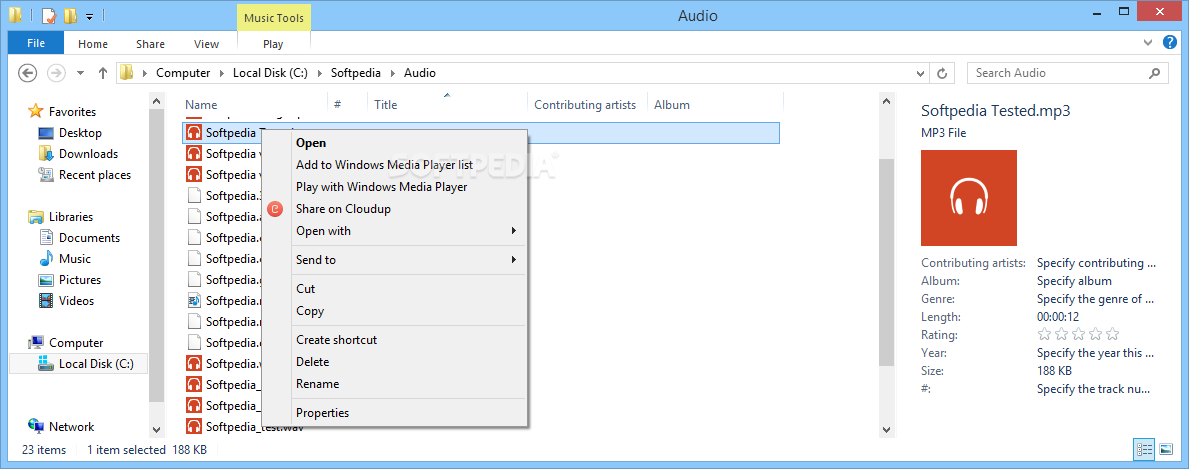This screenshot has width=1189, height=469.
Task: Open the Play tab under Music Tools
Action: [273, 44]
